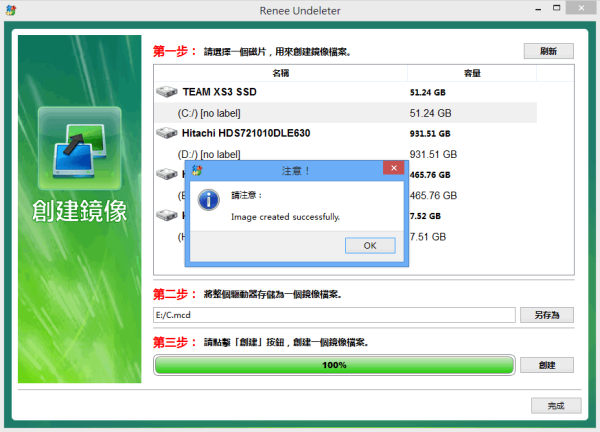The width and height of the screenshot is (600, 432).
Task: Click the drive icon in the 7.52 GB row
Action: click(x=167, y=215)
